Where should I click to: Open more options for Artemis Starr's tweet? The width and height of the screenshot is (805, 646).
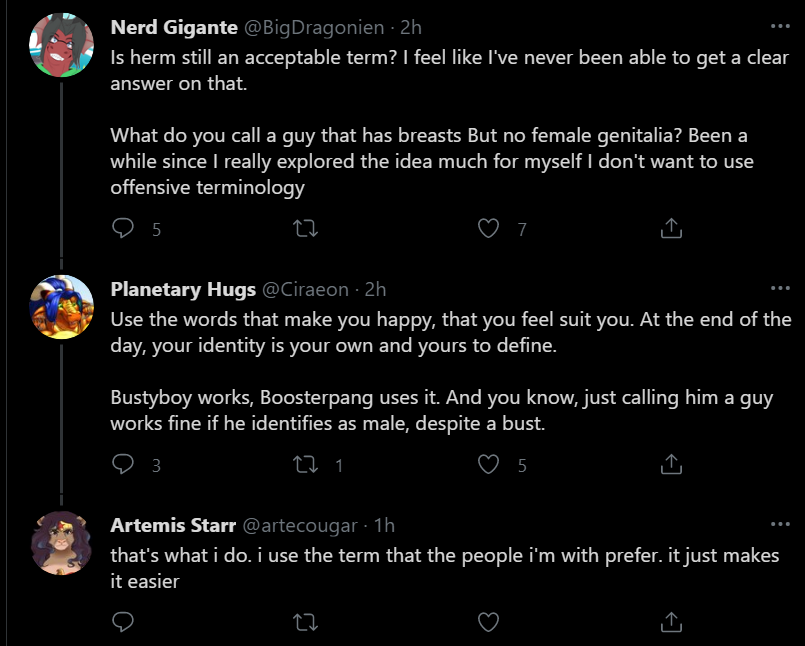click(780, 524)
